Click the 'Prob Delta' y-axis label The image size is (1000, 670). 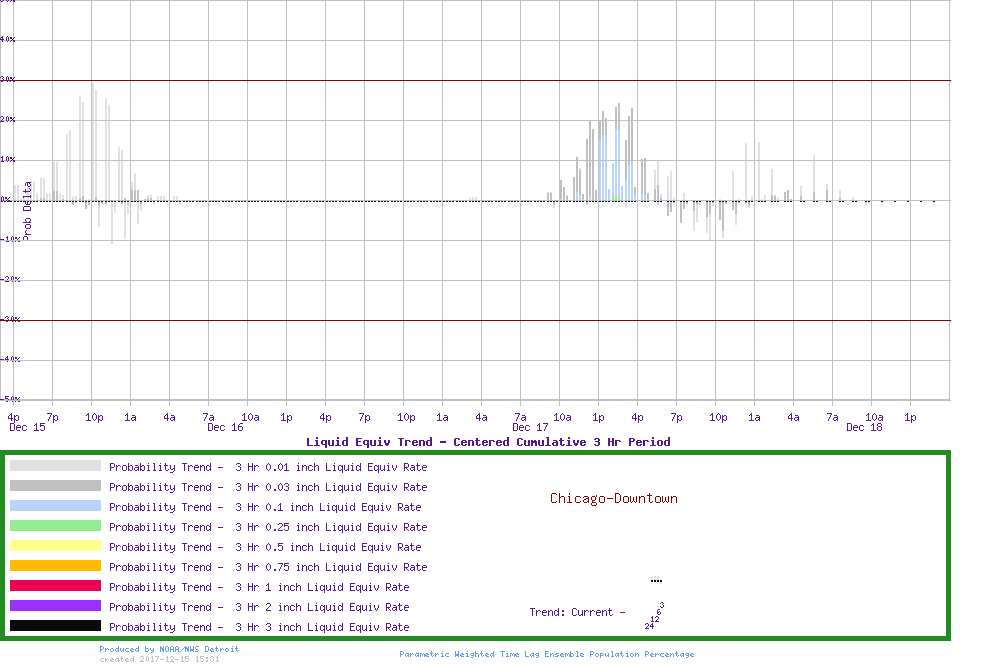tap(28, 210)
